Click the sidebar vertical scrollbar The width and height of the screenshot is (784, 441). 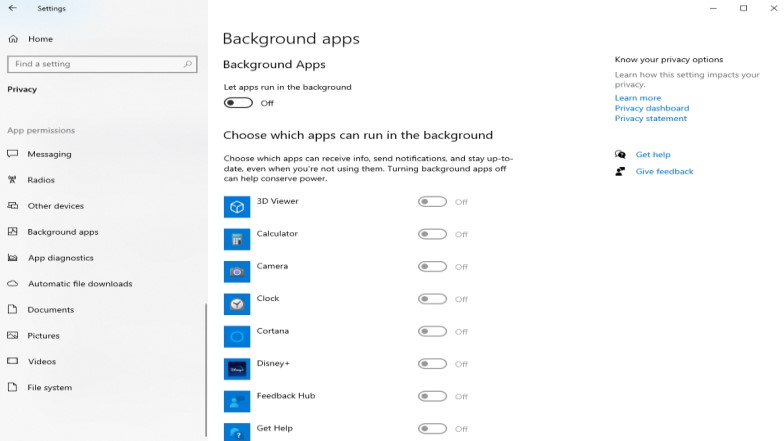pyautogui.click(x=206, y=370)
